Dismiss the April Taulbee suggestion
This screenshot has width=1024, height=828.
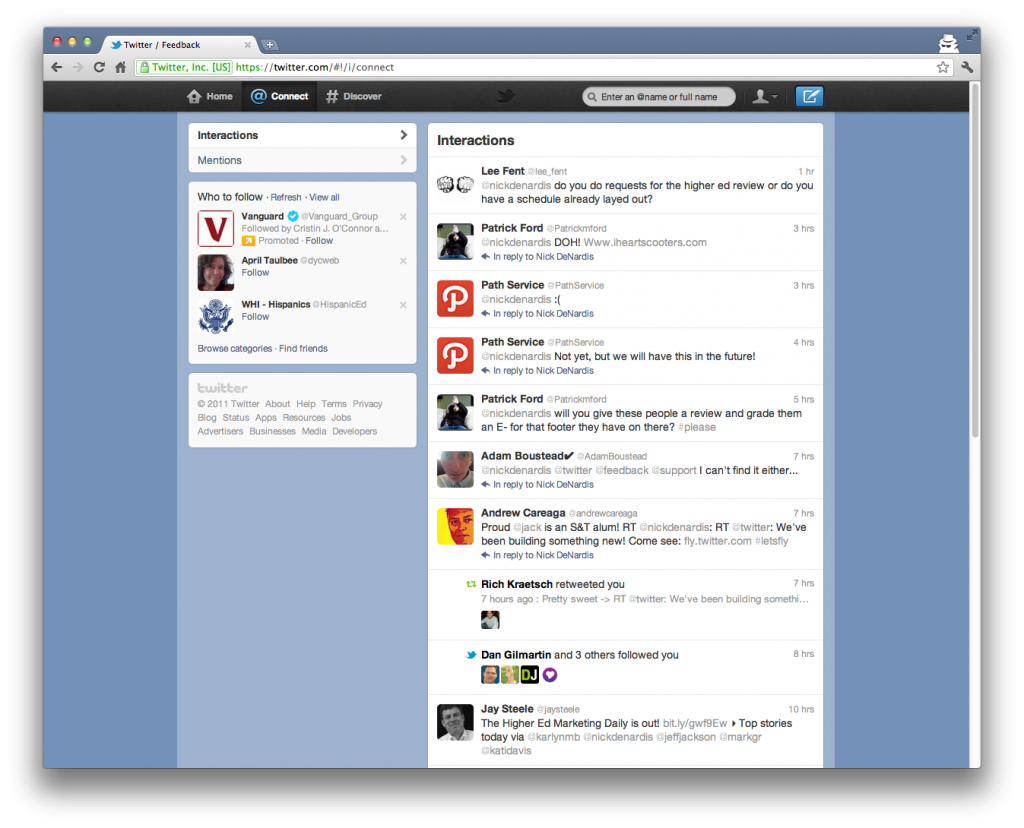point(403,261)
